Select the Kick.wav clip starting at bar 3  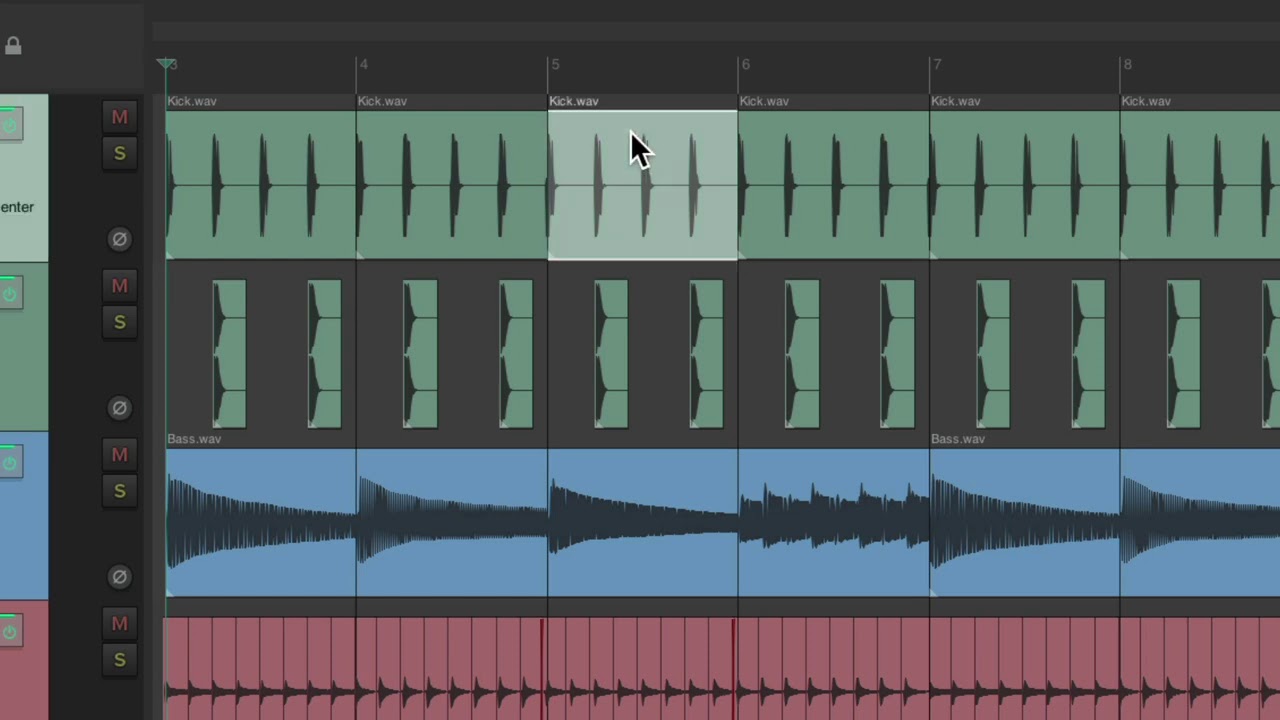pos(261,185)
